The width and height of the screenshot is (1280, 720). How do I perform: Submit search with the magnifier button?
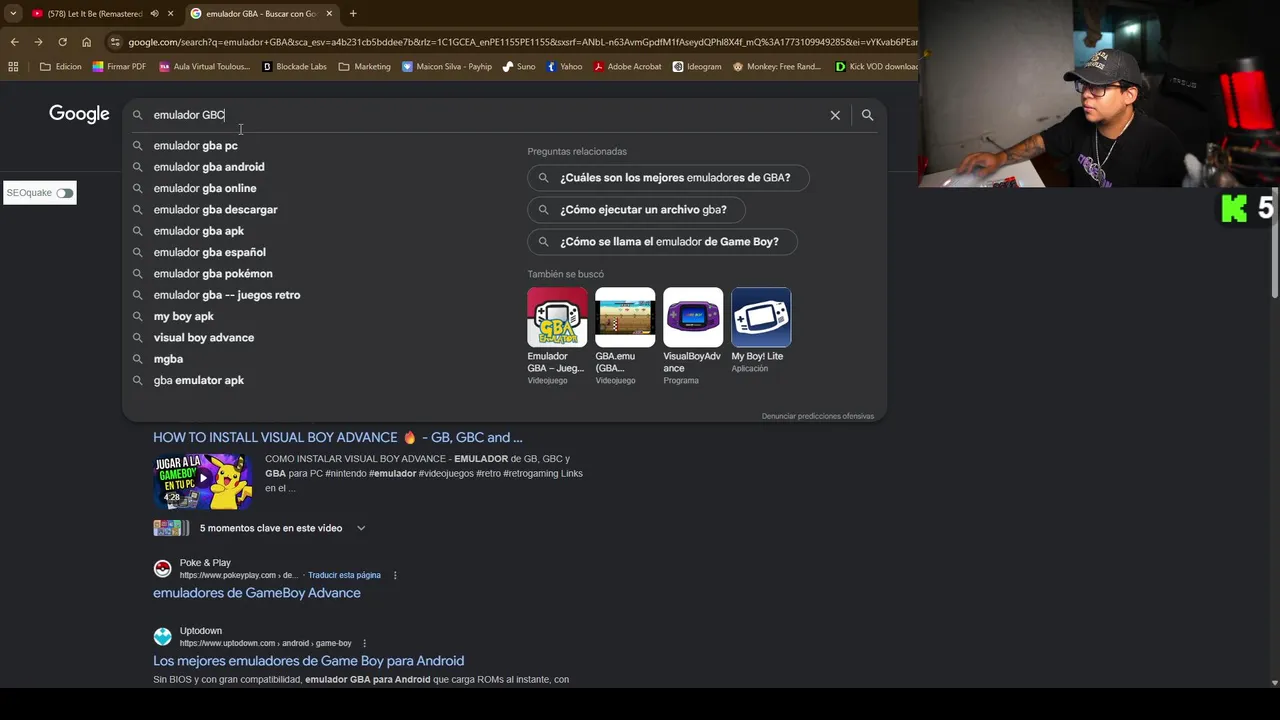[x=867, y=115]
